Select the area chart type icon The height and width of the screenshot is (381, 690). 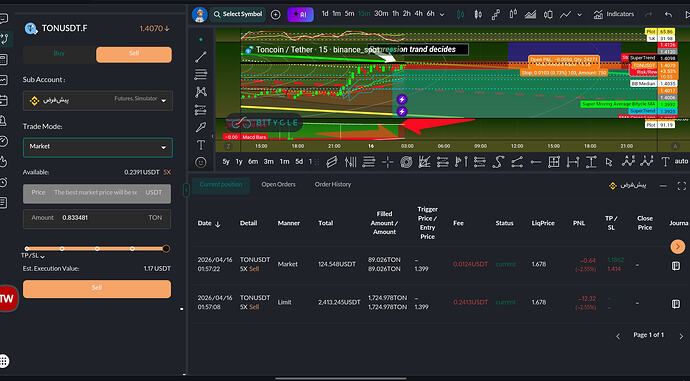point(530,15)
